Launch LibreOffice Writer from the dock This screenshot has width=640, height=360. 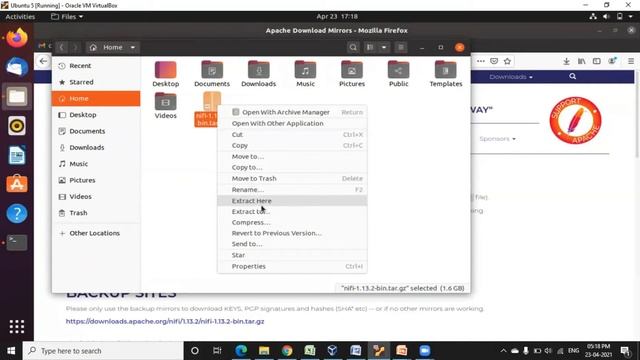tap(17, 155)
